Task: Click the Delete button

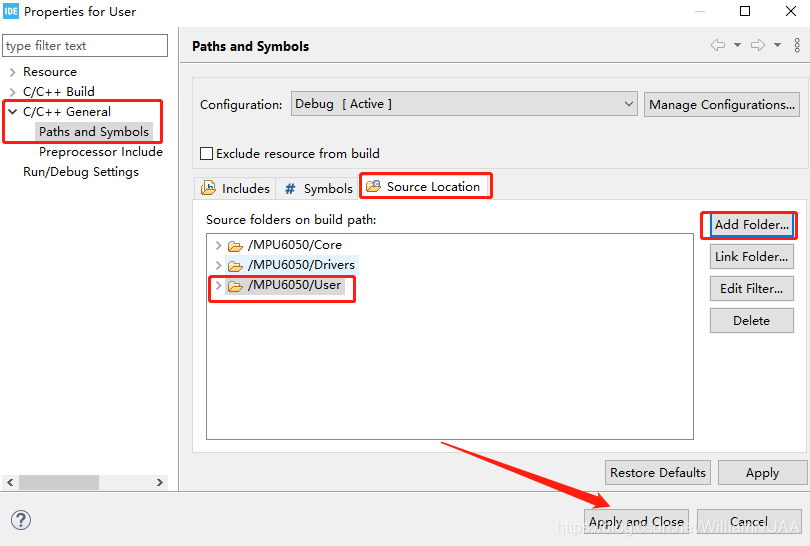Action: tap(752, 321)
